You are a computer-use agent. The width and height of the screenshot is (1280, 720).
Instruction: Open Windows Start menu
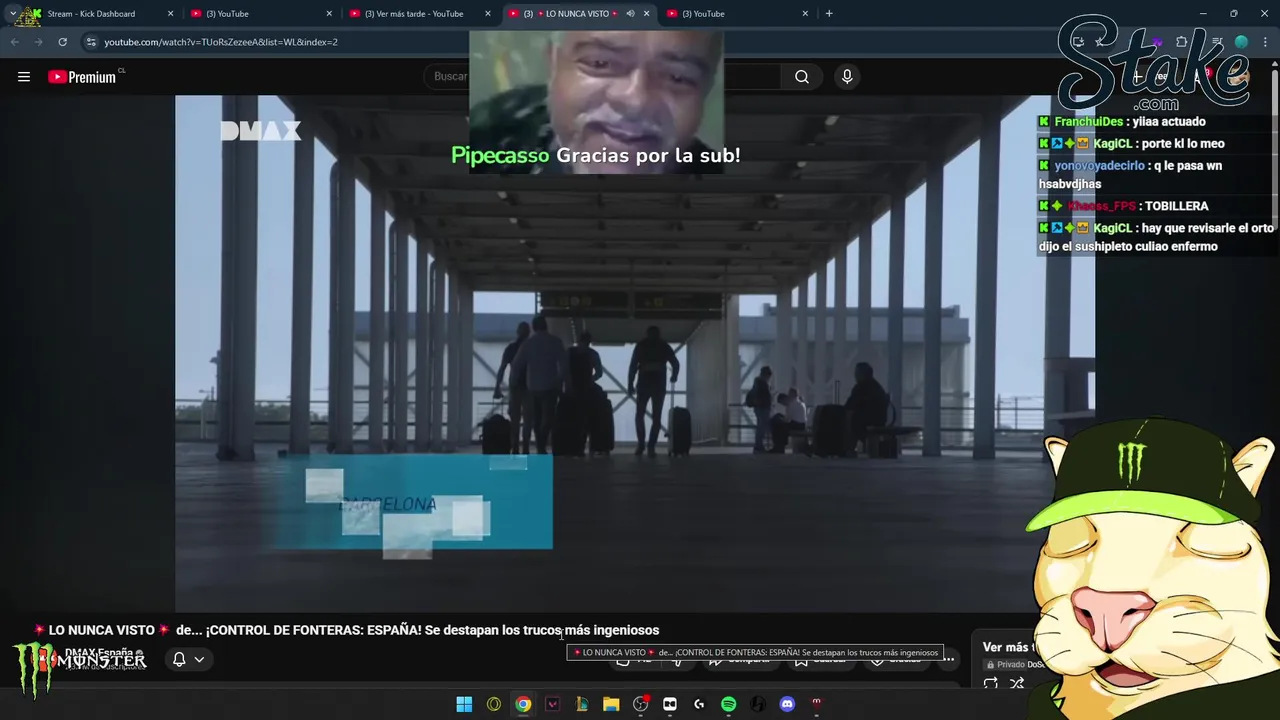click(464, 704)
